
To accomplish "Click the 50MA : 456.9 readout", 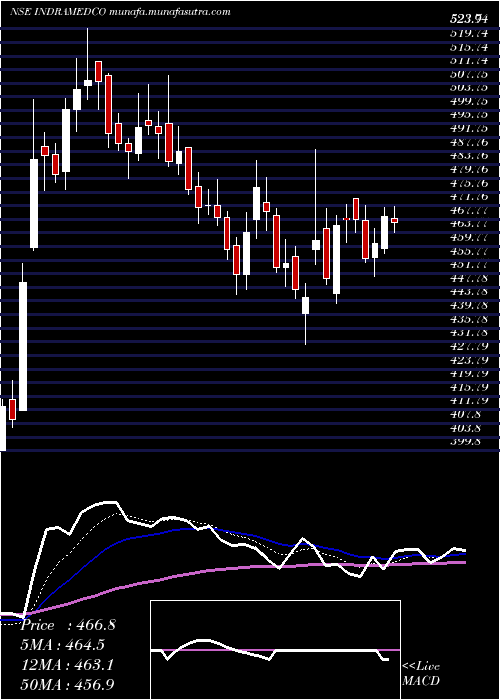I will pos(68,685).
